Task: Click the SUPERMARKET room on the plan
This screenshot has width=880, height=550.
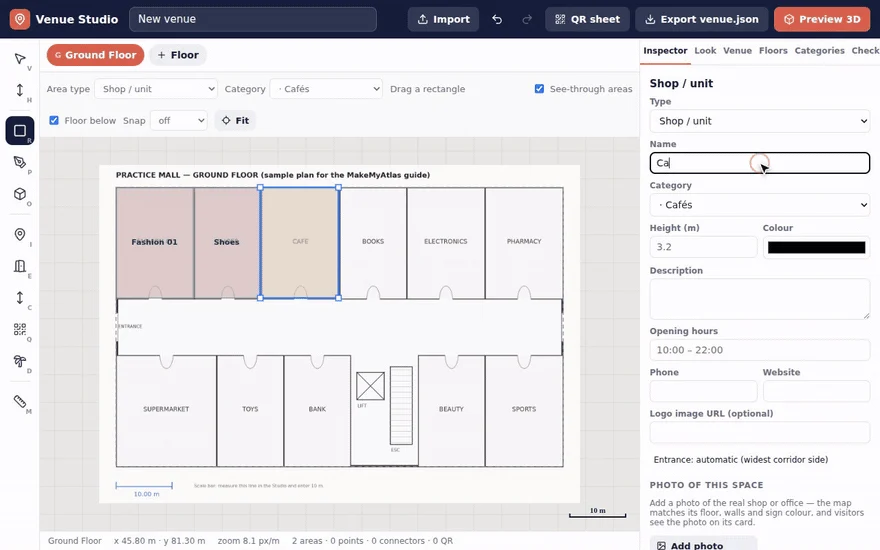Action: pos(166,410)
